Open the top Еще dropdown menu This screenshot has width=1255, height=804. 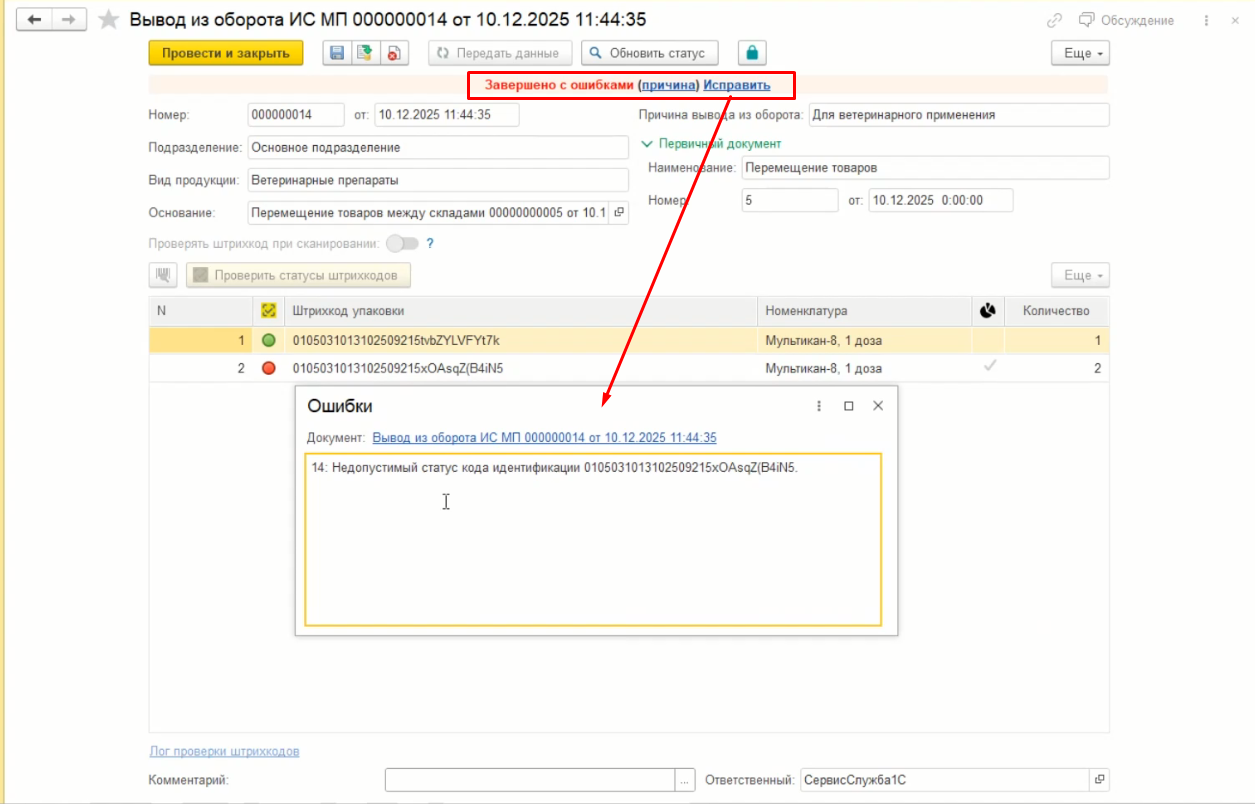point(1081,53)
